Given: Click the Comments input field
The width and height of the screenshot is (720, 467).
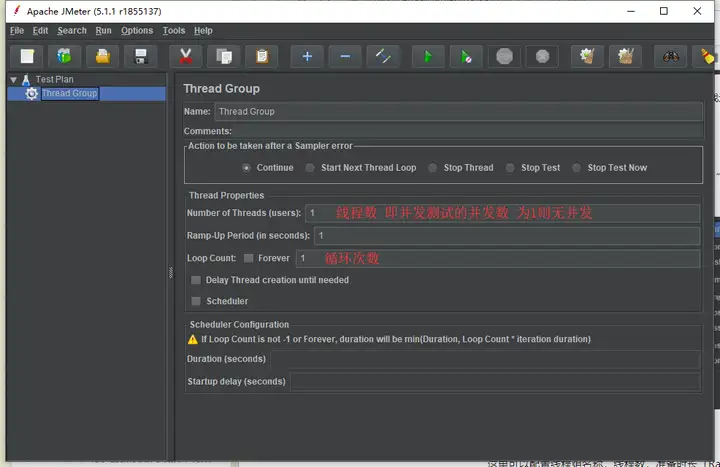Looking at the screenshot, I should click(467, 131).
